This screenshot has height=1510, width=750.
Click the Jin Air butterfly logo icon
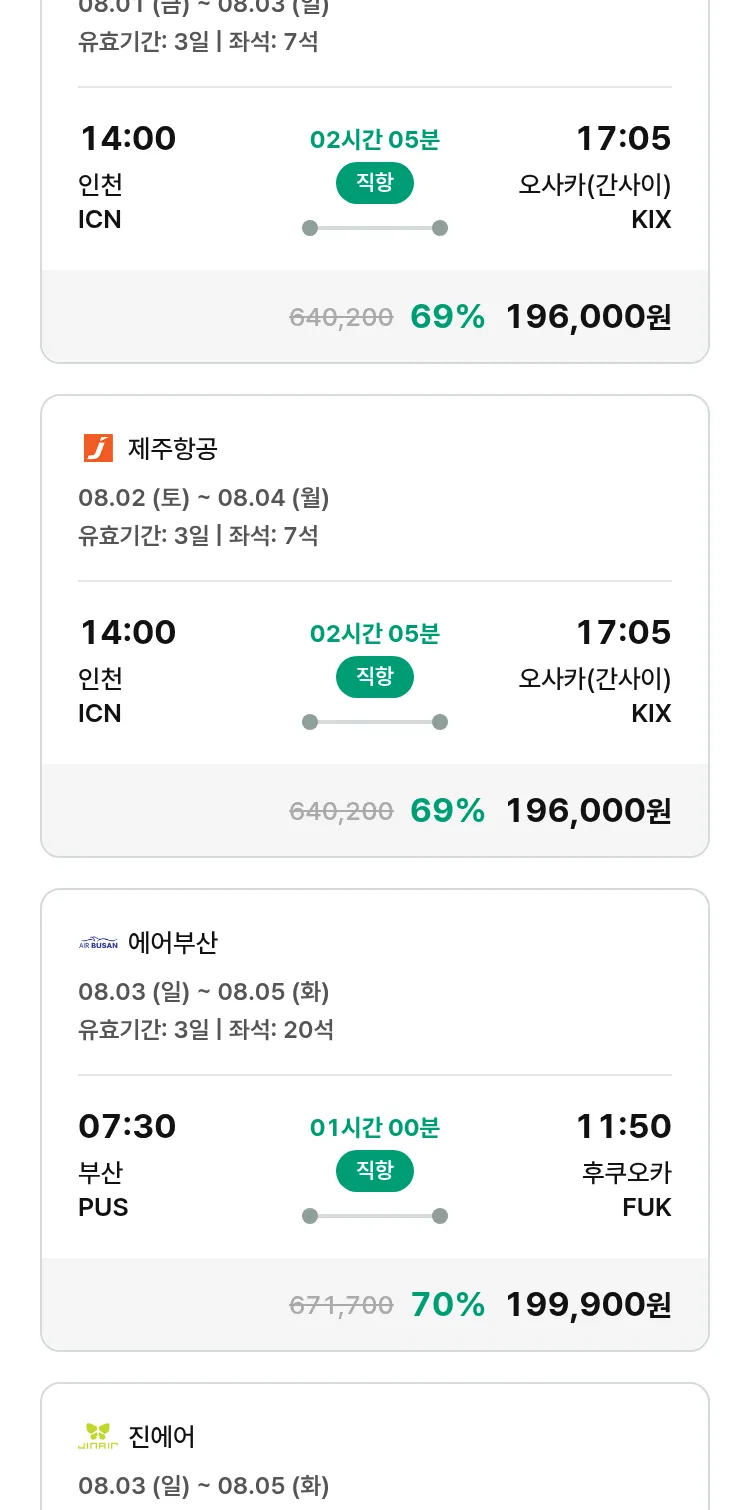coord(98,1436)
